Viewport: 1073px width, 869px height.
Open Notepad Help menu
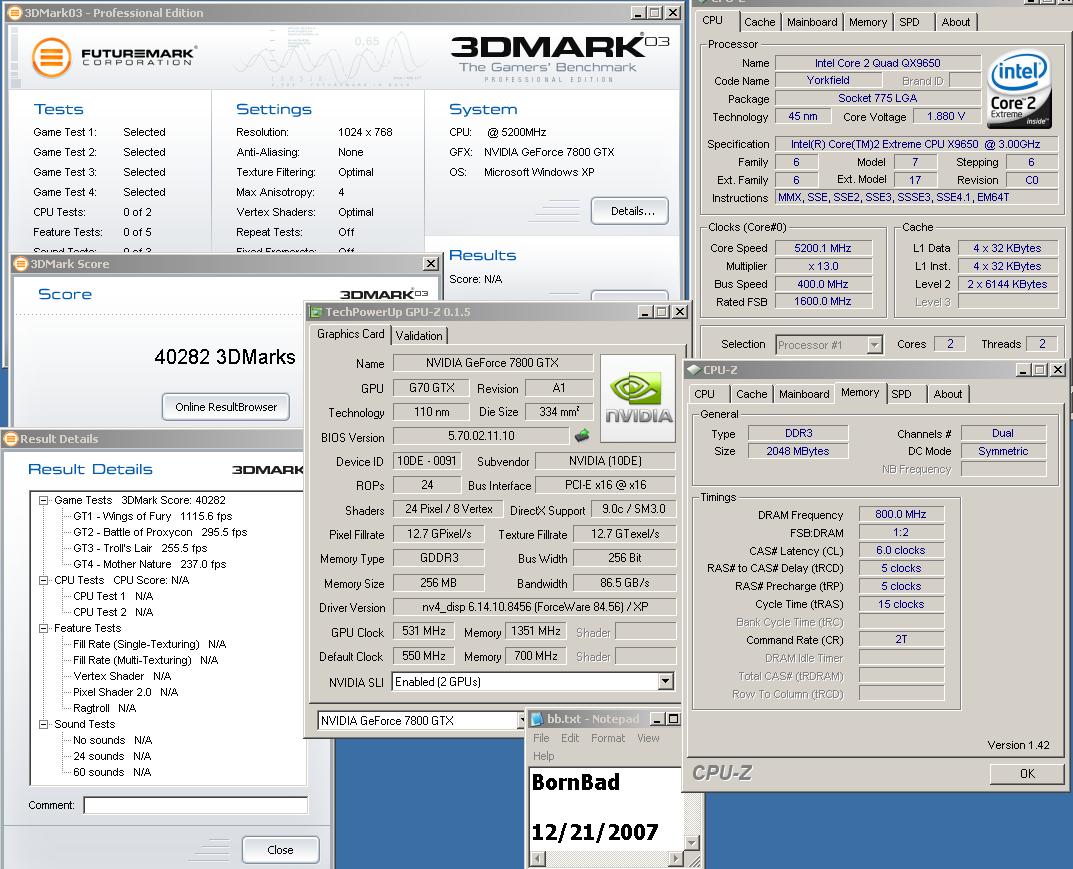click(543, 755)
